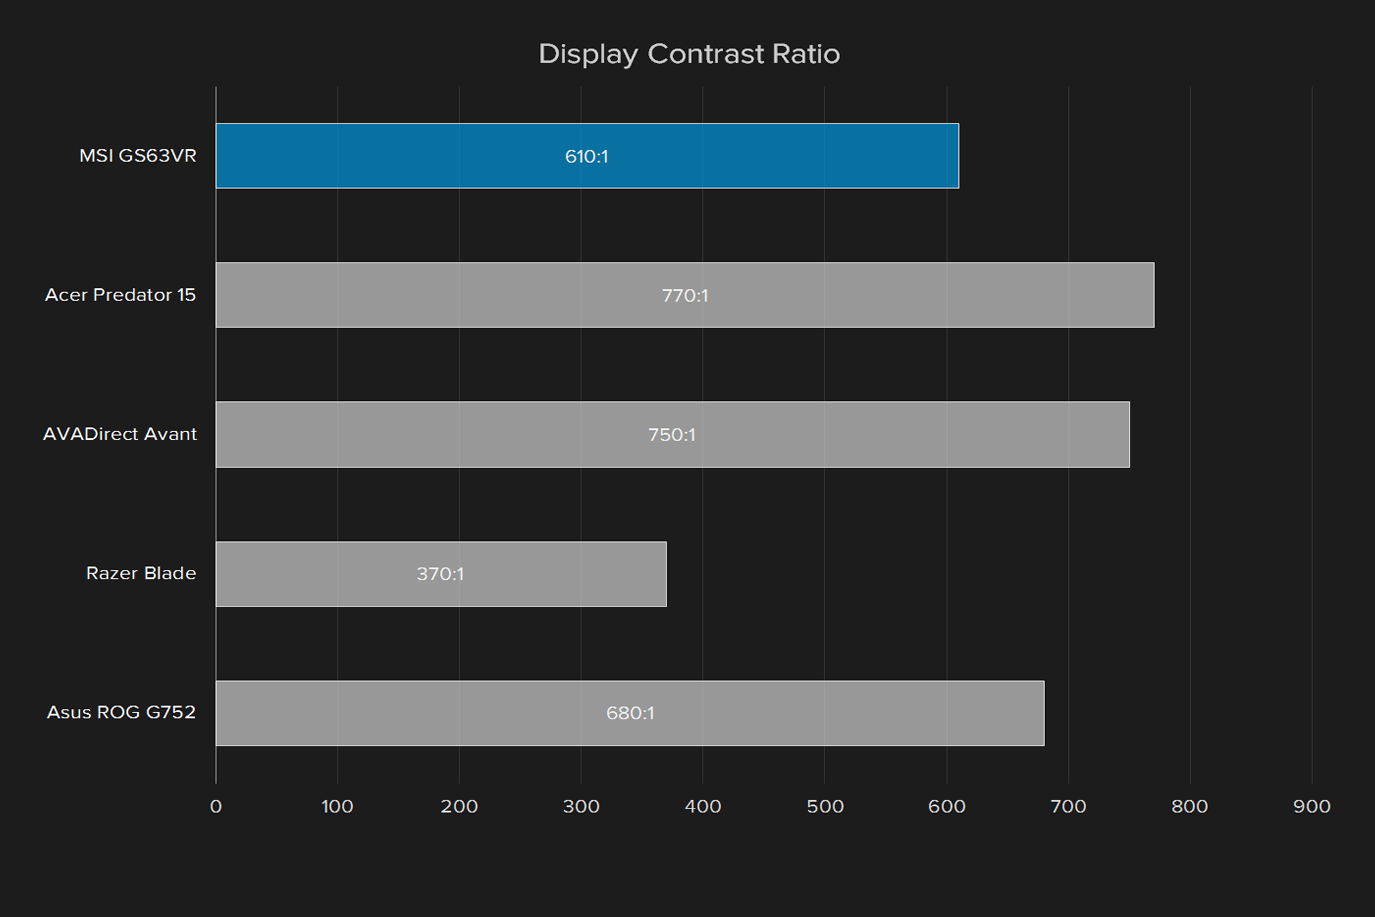Click the 700 axis tick label
The width and height of the screenshot is (1375, 917).
point(1068,806)
